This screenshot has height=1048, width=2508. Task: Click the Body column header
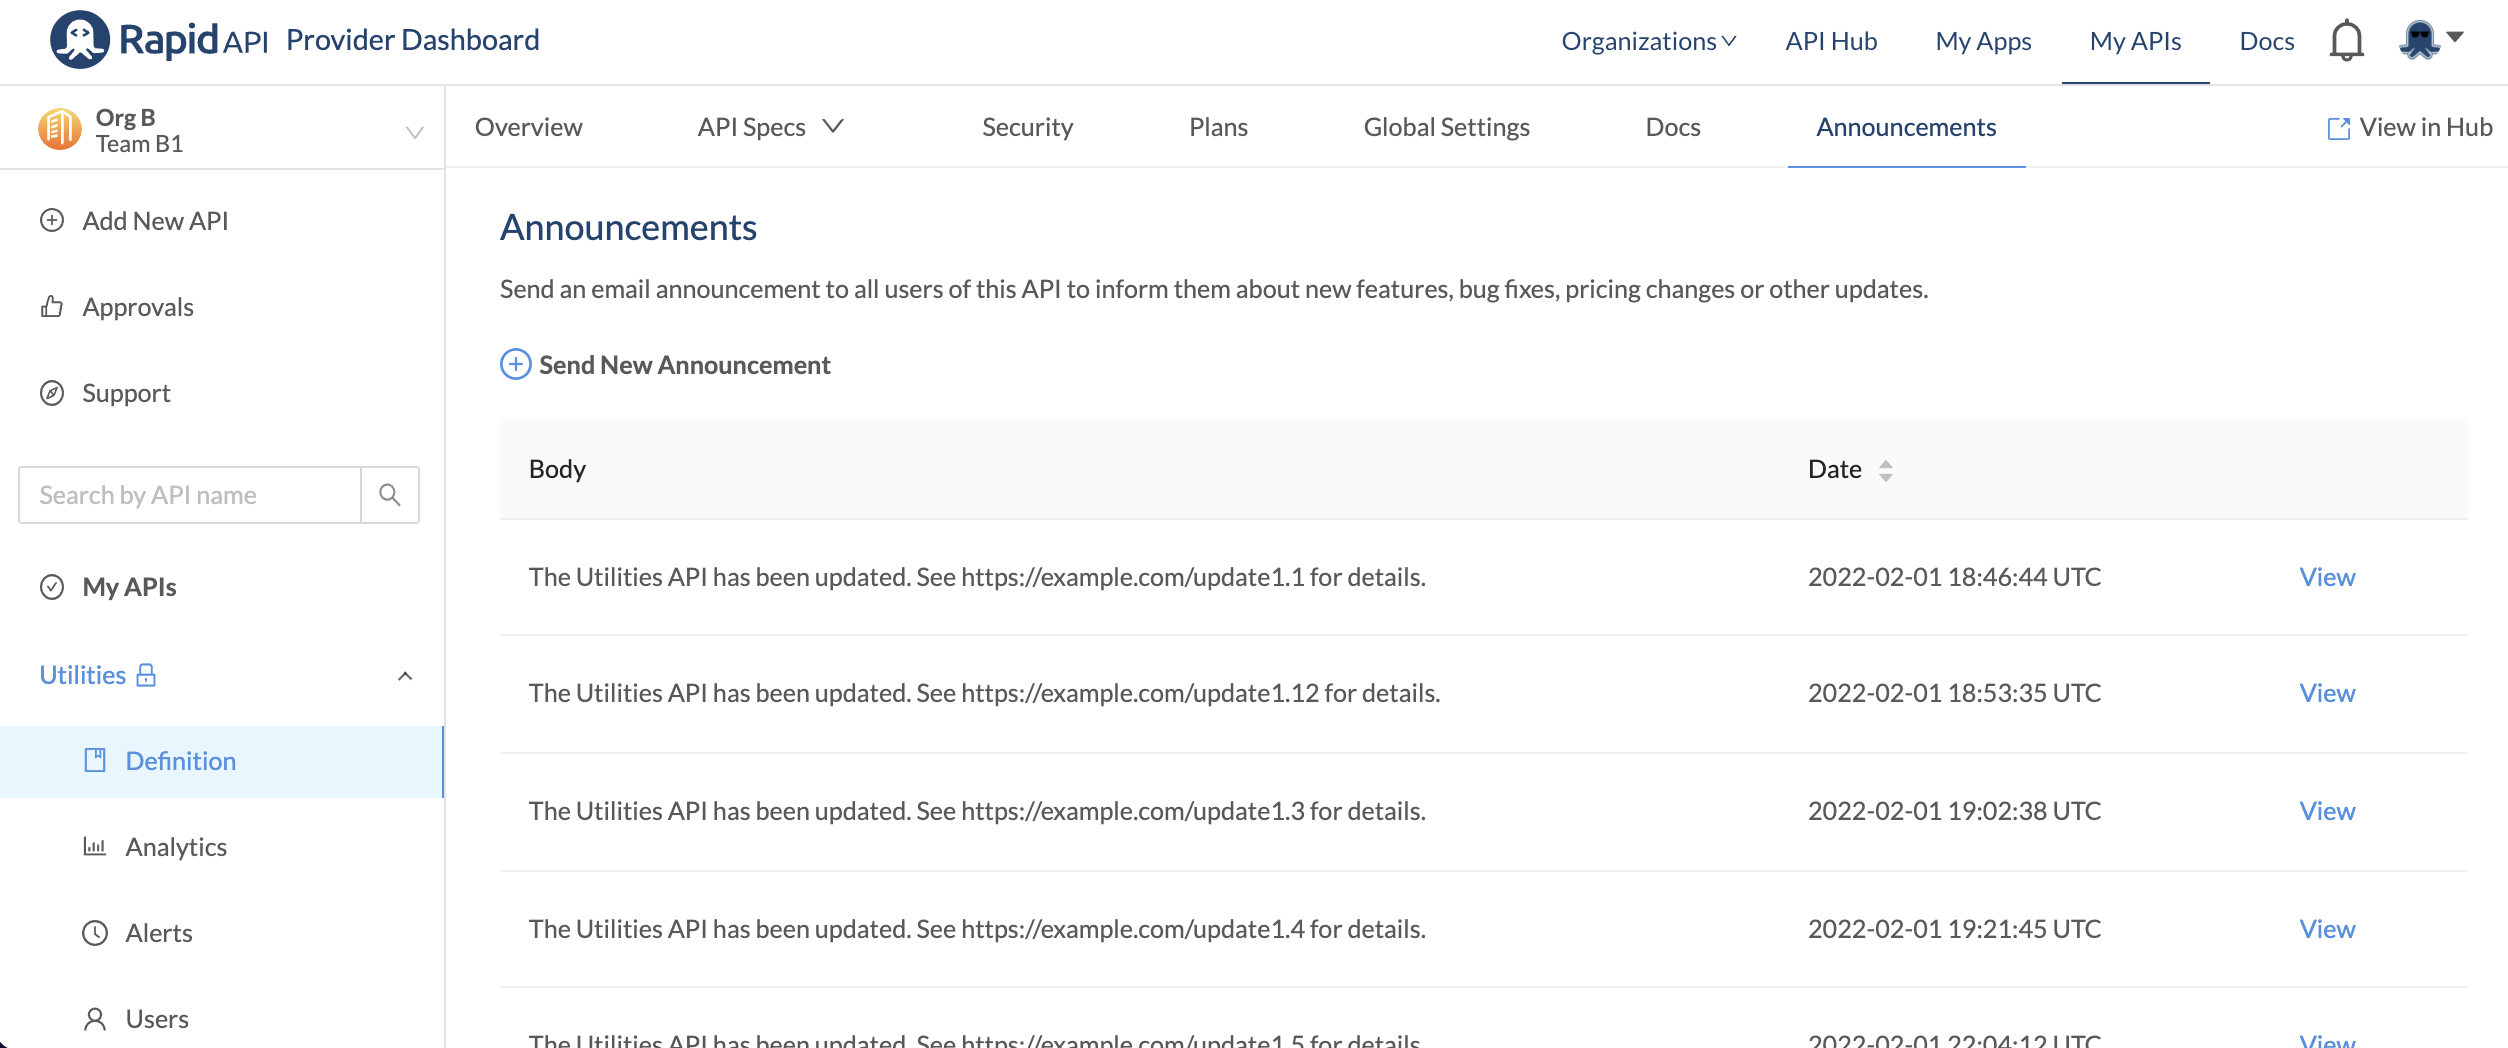tap(557, 469)
